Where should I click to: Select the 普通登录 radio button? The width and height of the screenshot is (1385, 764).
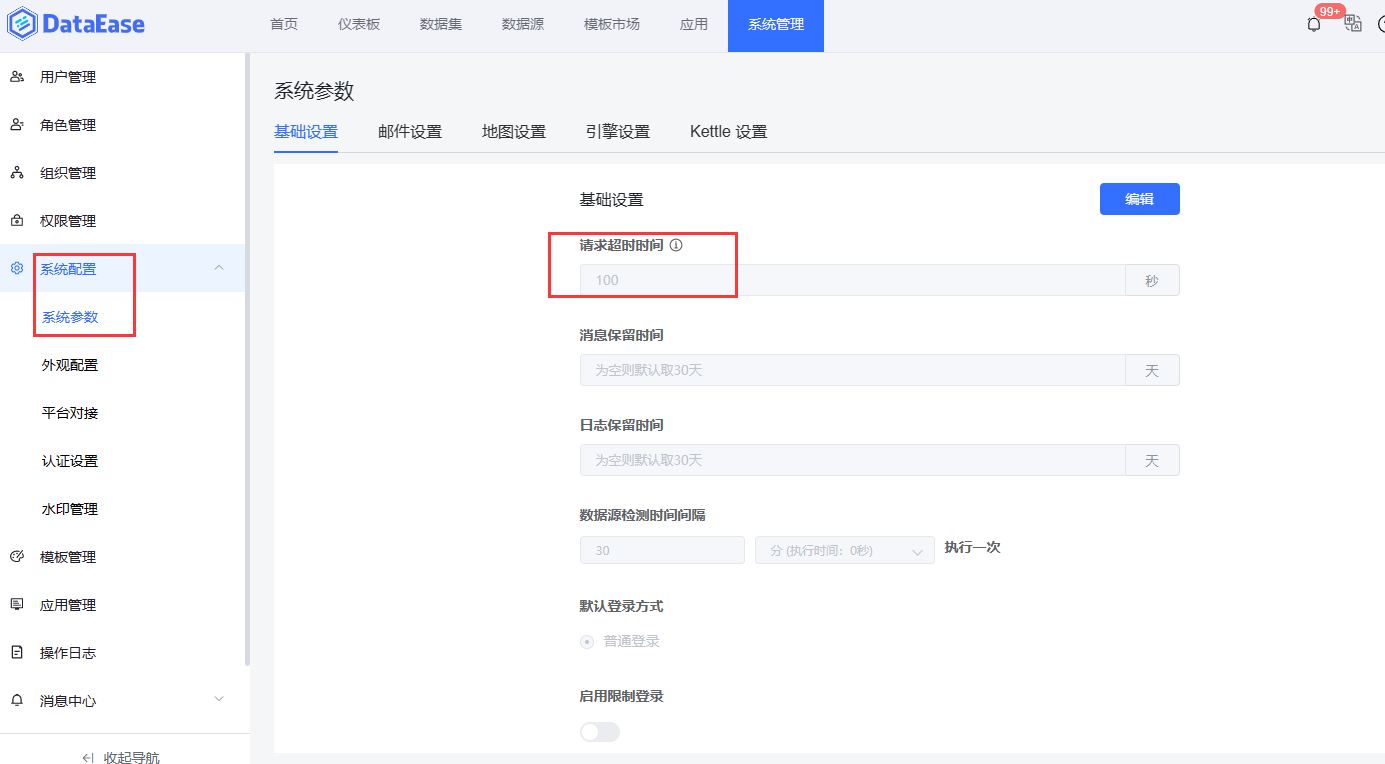[x=586, y=642]
